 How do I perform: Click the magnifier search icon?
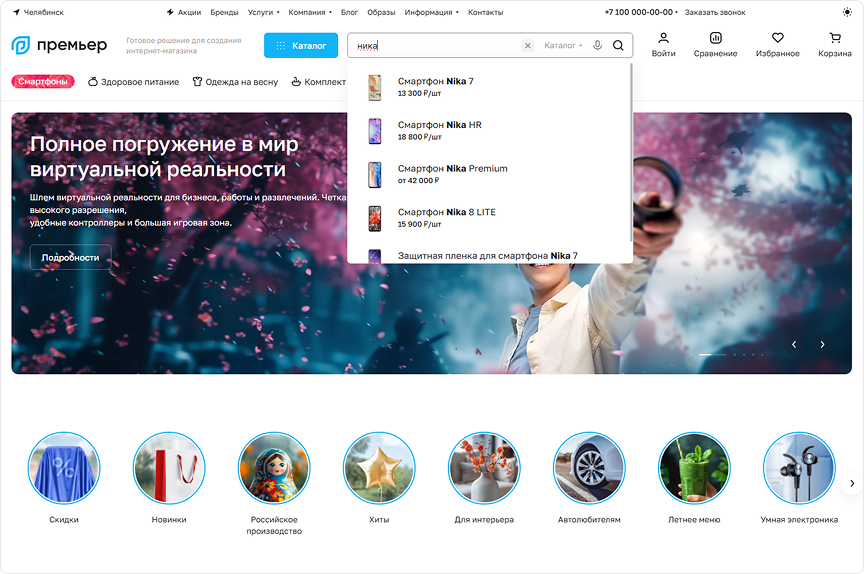coord(618,45)
